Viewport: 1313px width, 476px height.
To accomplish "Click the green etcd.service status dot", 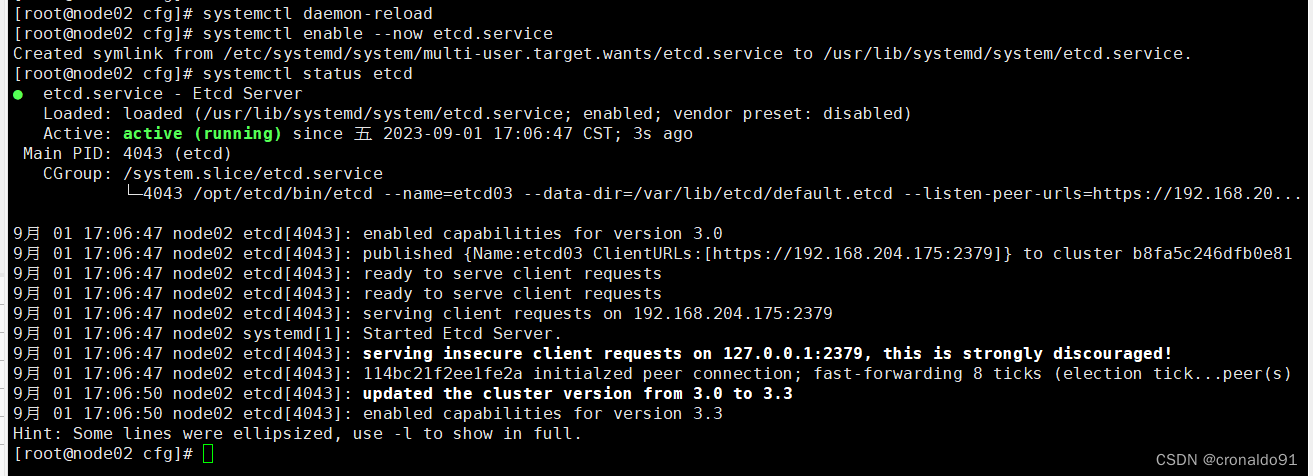I will (18, 94).
